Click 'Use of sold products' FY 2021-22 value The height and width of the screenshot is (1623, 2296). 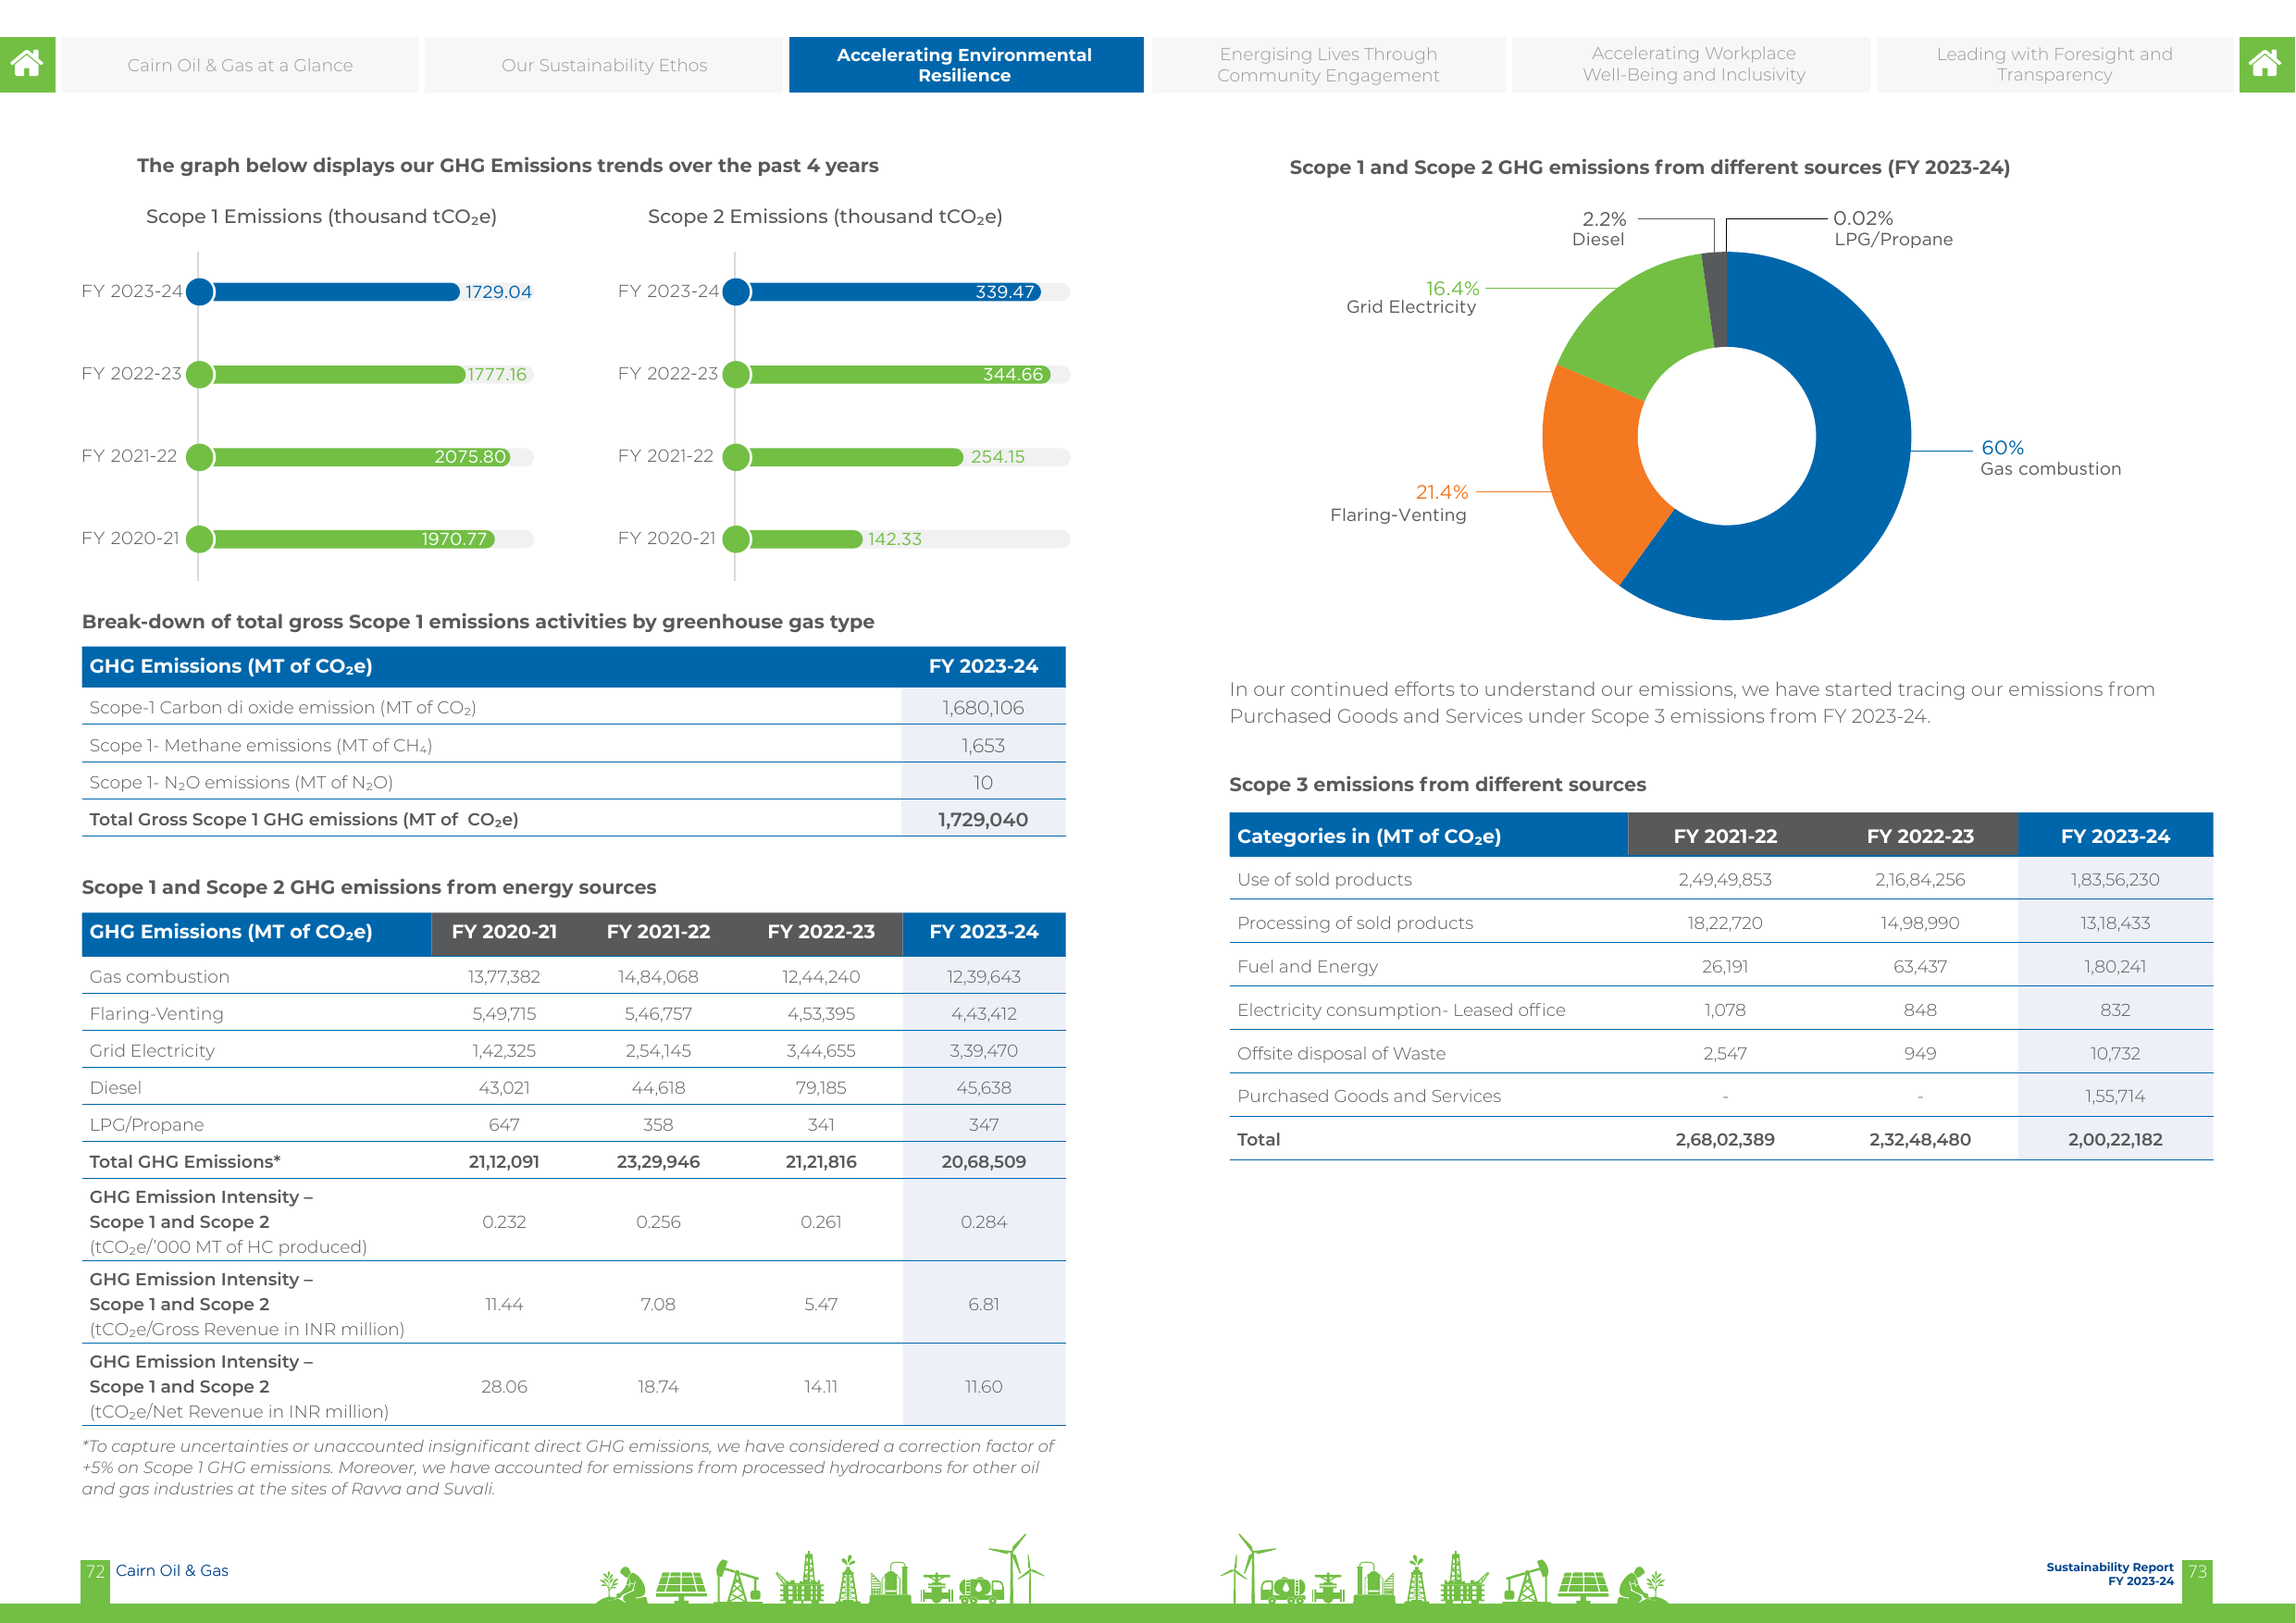(1725, 880)
